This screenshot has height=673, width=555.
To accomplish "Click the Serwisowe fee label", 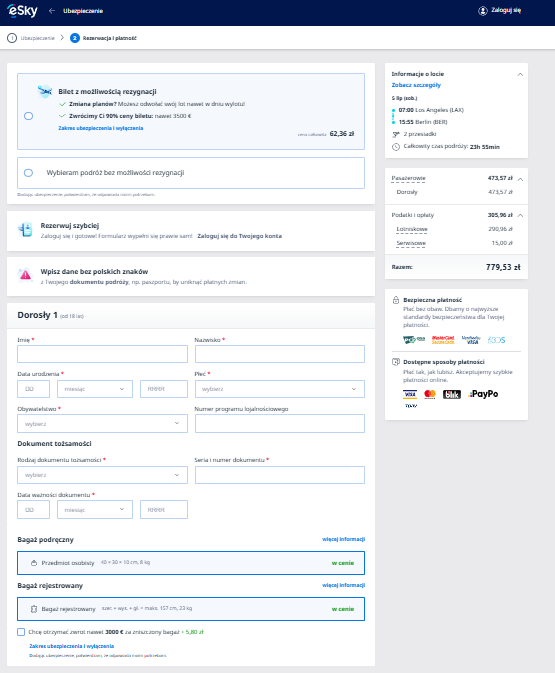I will point(411,243).
